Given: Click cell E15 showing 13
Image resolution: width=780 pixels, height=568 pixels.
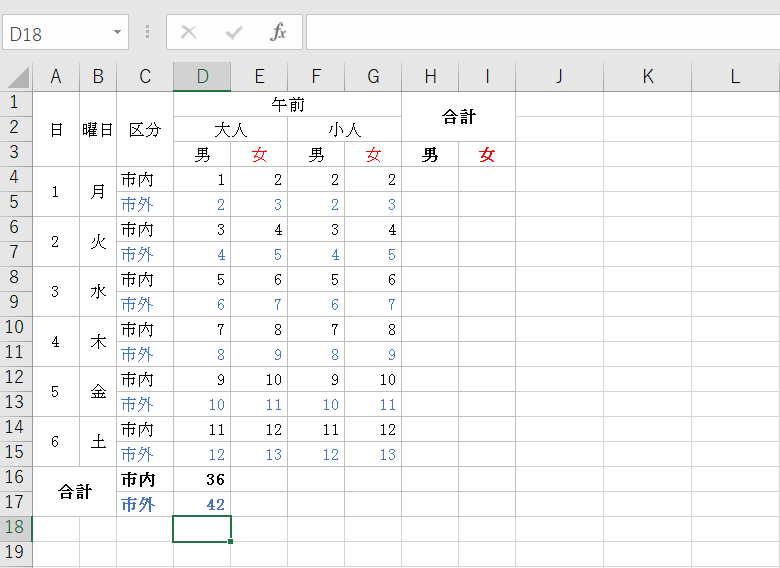Looking at the screenshot, I should 259,454.
